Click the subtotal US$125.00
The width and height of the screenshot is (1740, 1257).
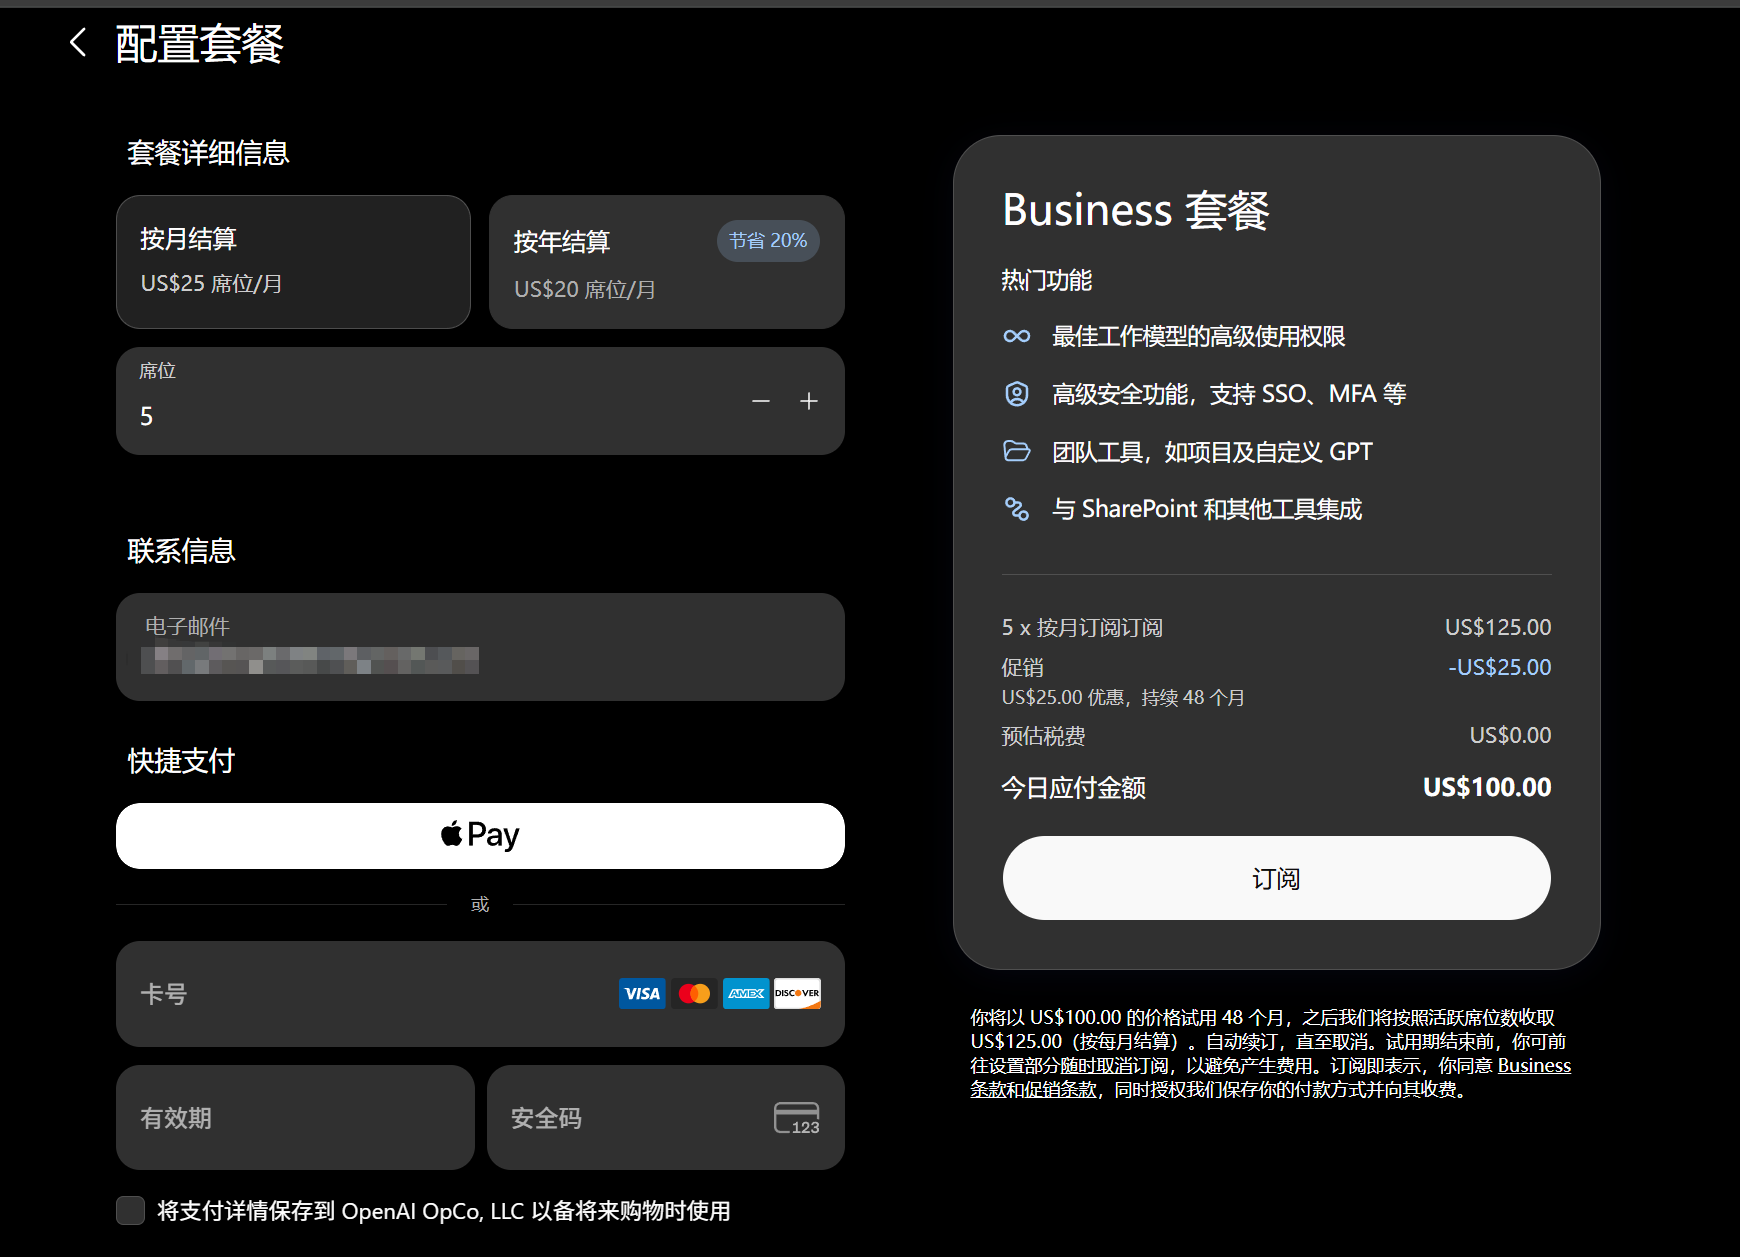(x=1498, y=627)
